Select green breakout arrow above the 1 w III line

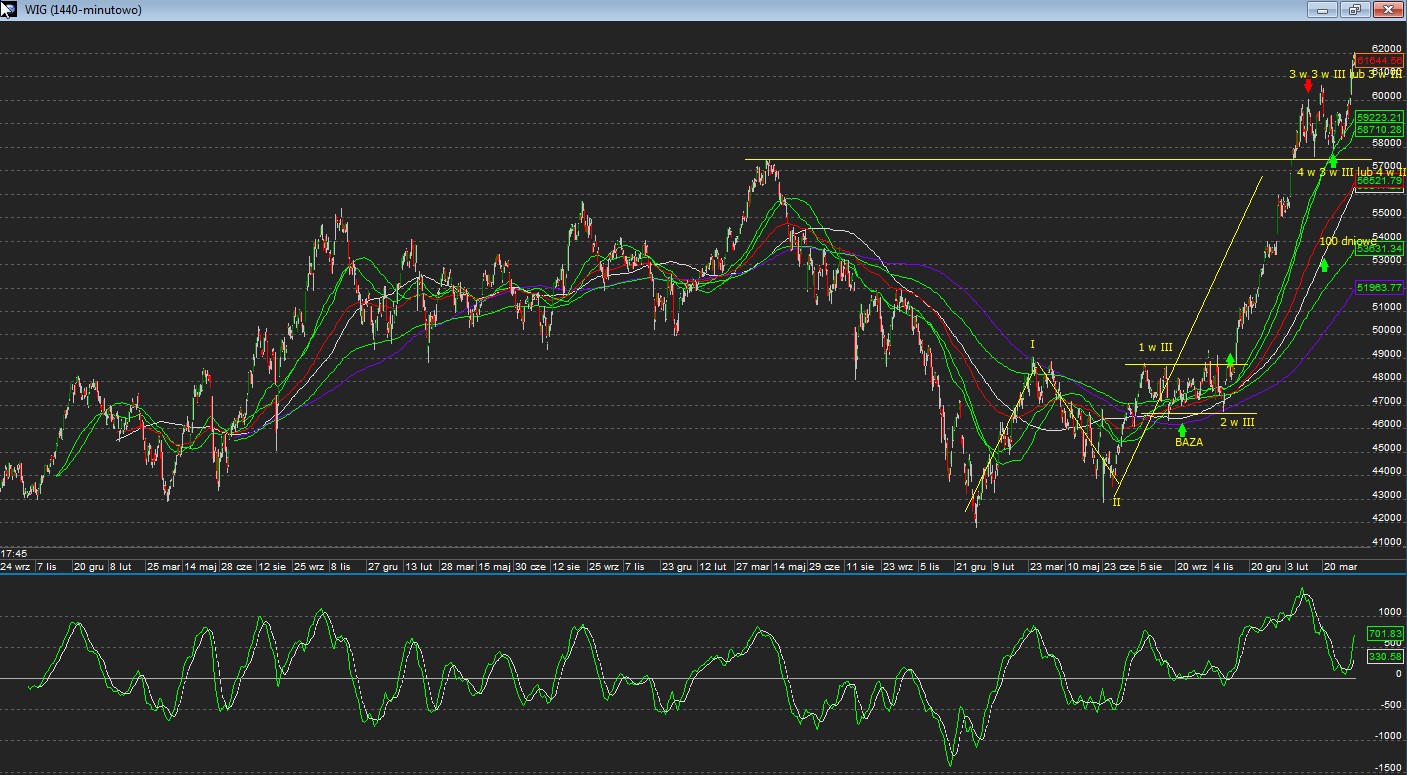tap(1230, 359)
